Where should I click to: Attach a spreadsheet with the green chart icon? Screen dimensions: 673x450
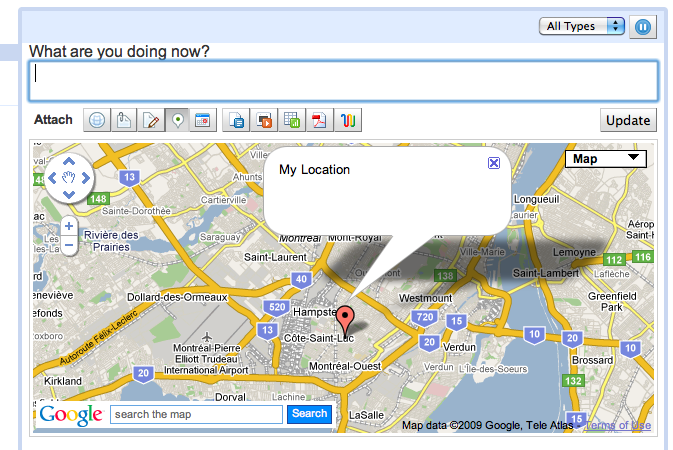292,120
